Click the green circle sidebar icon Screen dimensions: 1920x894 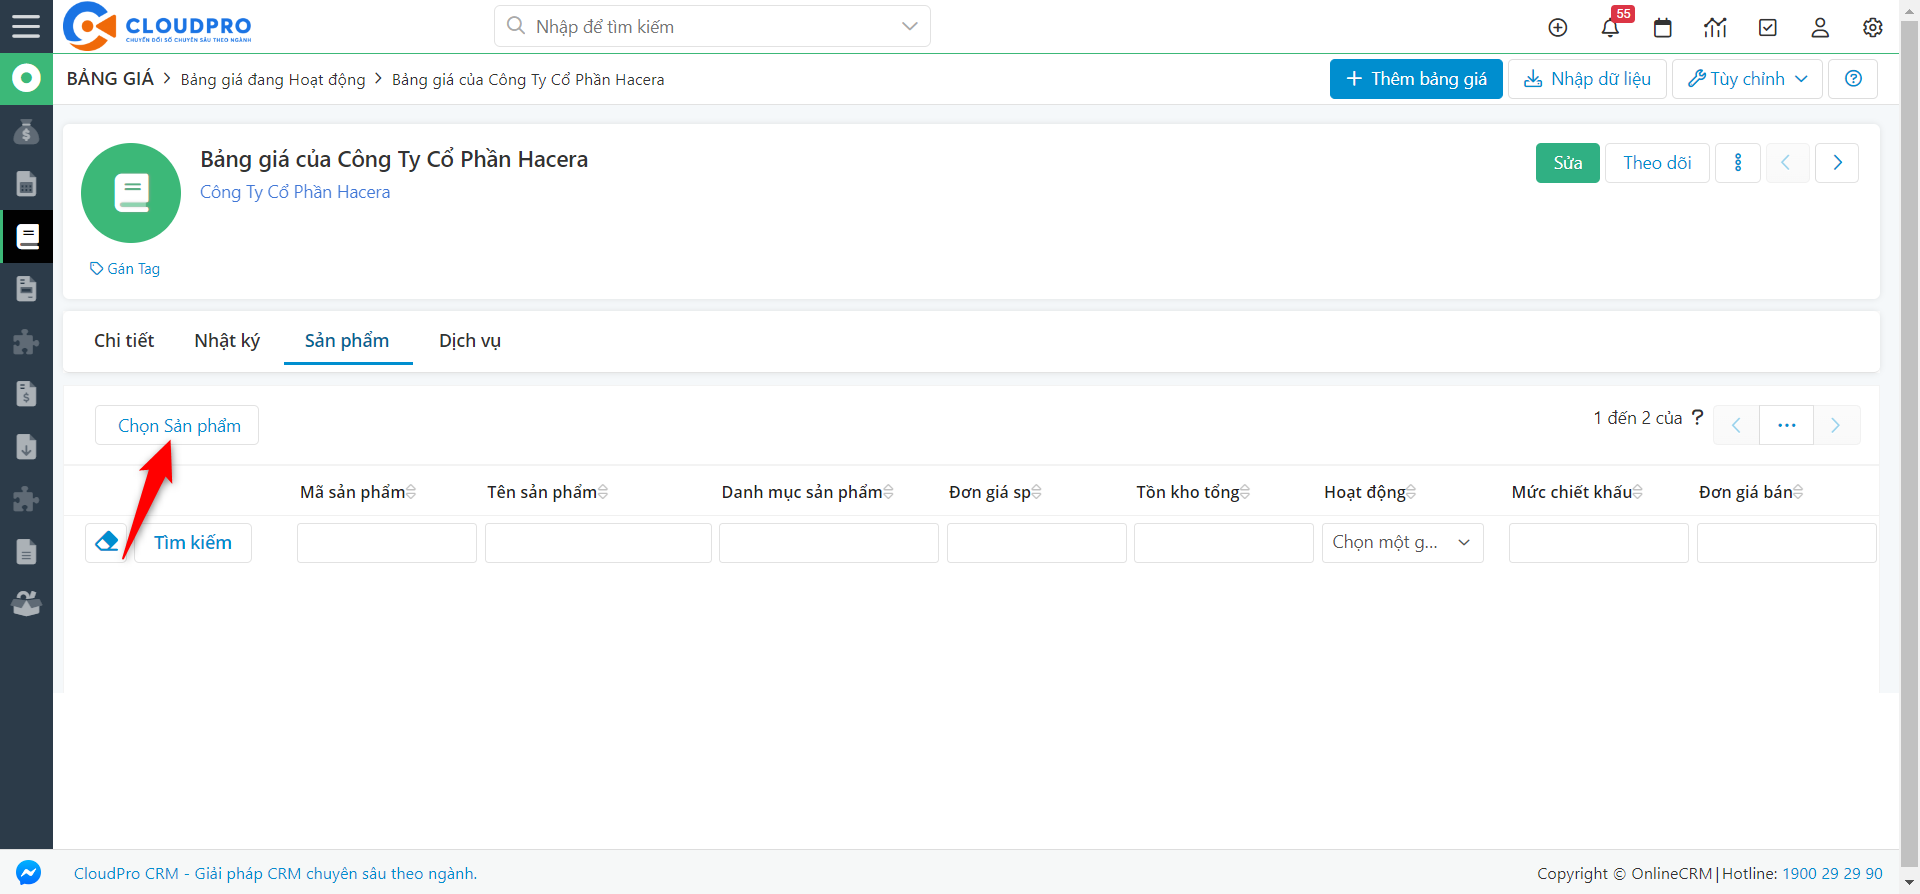26,78
